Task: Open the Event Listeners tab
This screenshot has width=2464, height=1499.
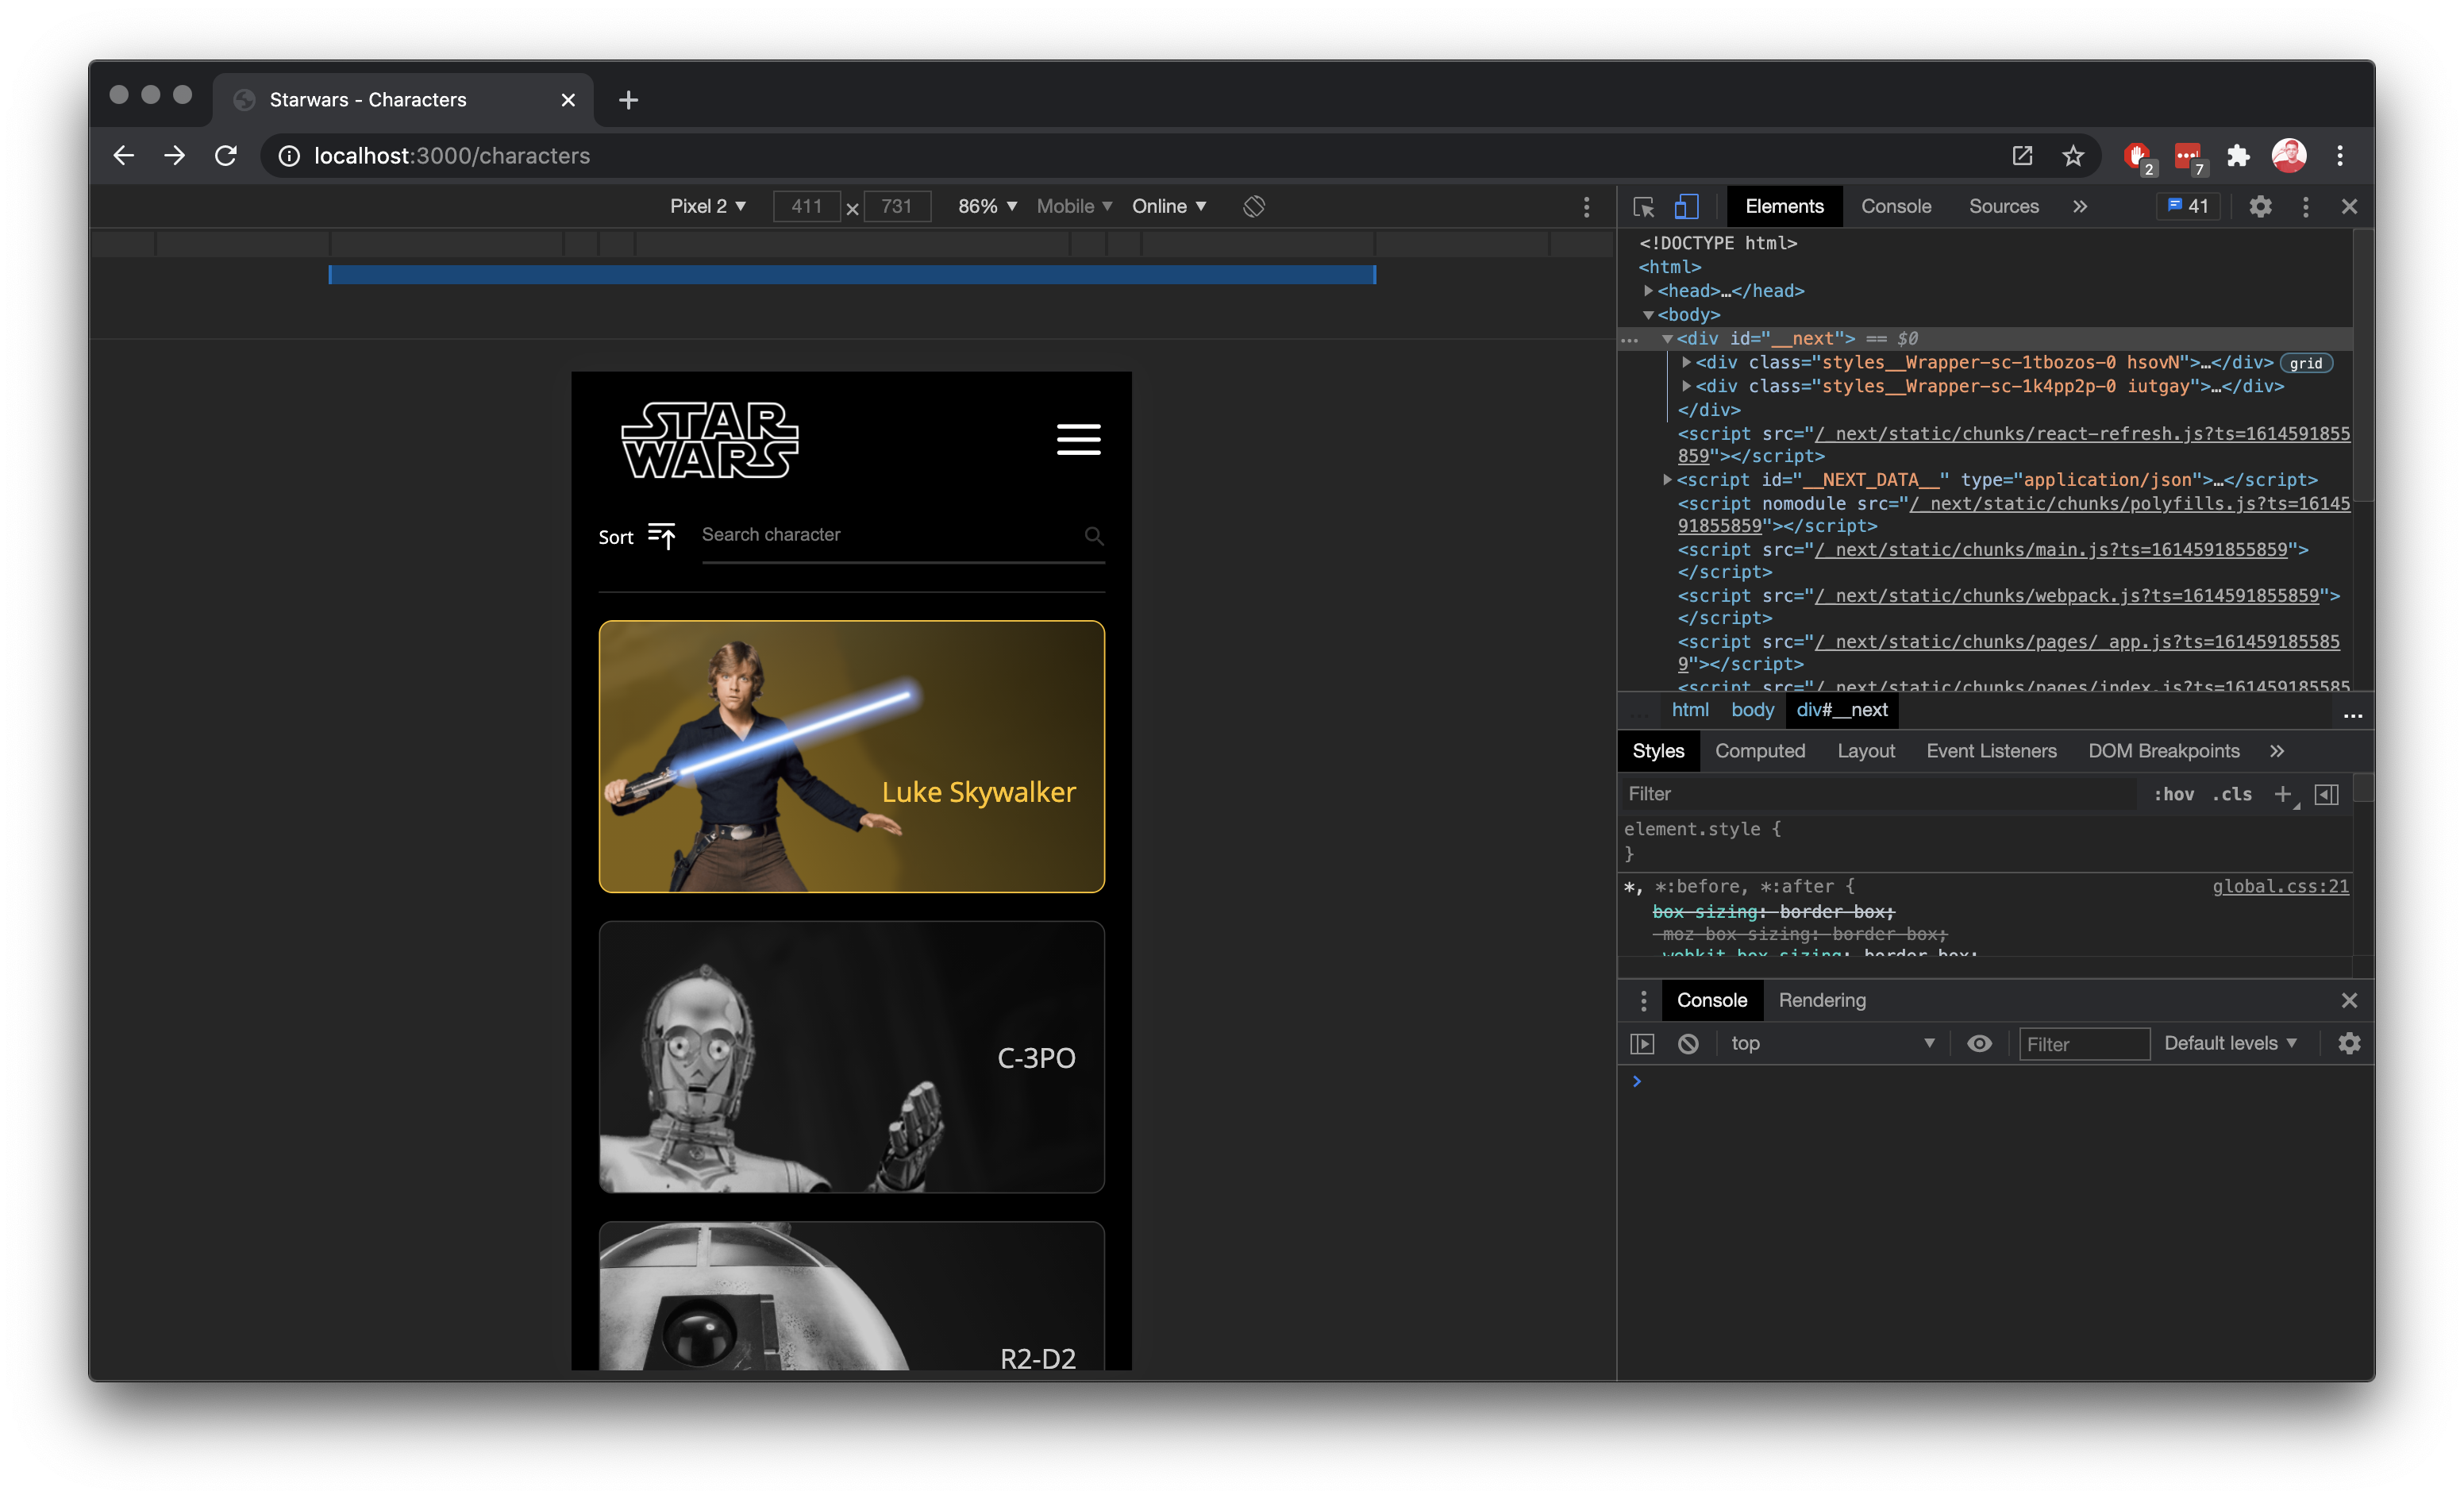Action: tap(1991, 751)
